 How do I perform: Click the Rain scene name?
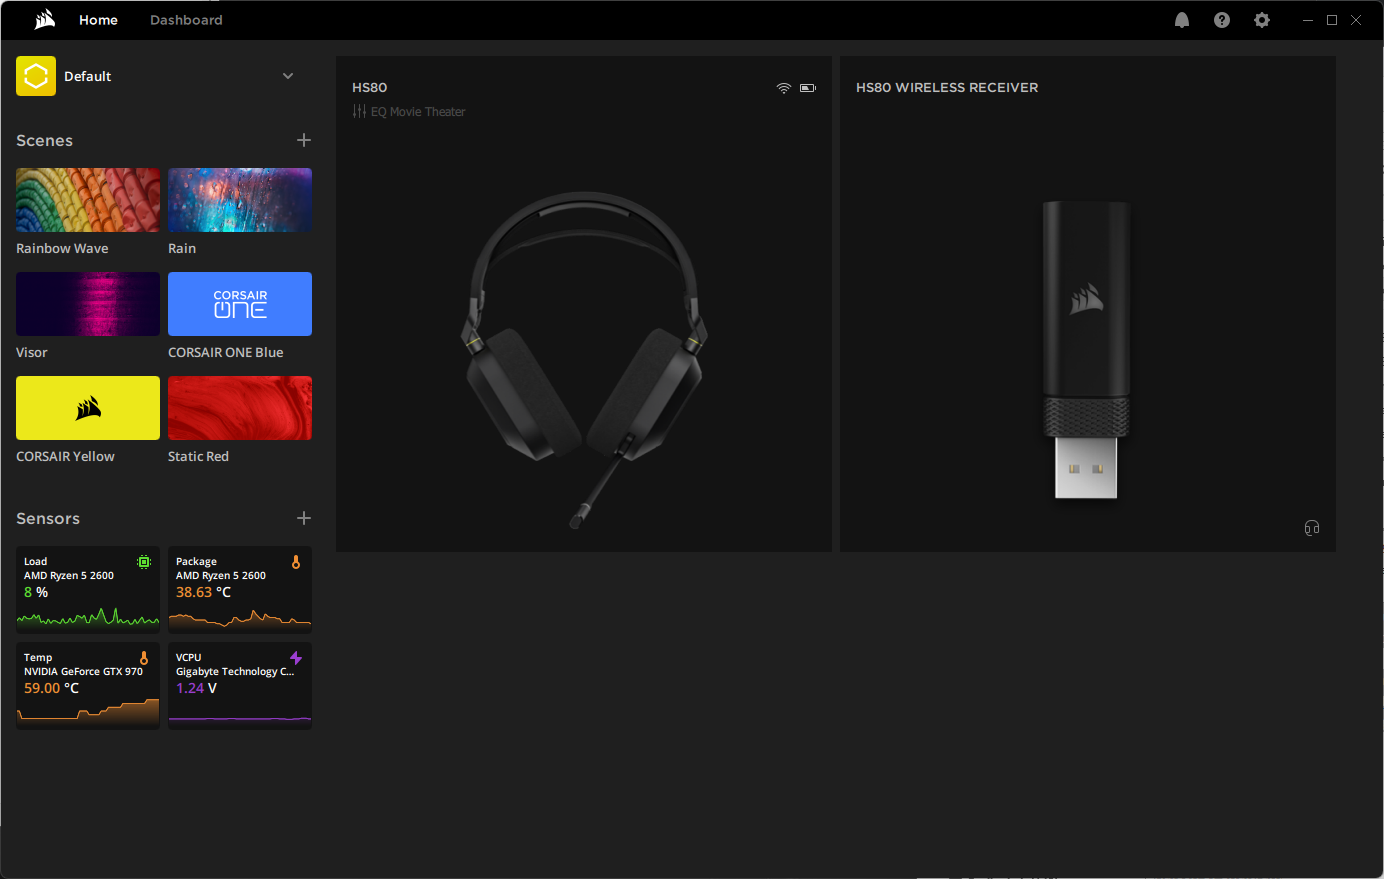[182, 248]
